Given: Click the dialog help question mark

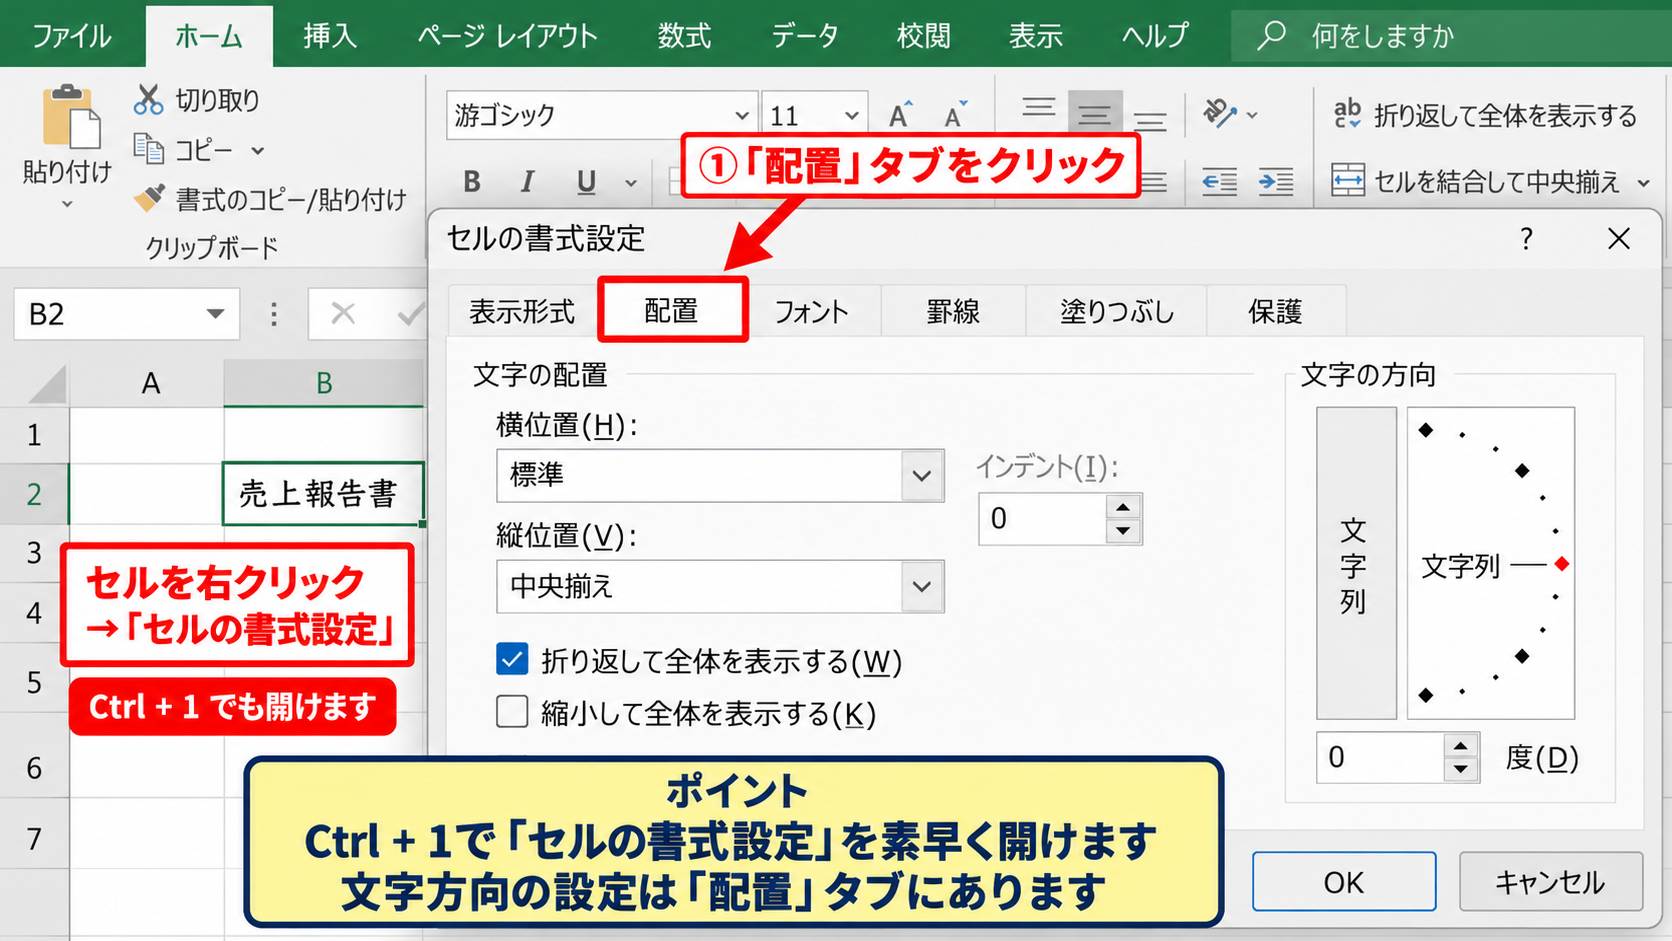Looking at the screenshot, I should 1526,239.
